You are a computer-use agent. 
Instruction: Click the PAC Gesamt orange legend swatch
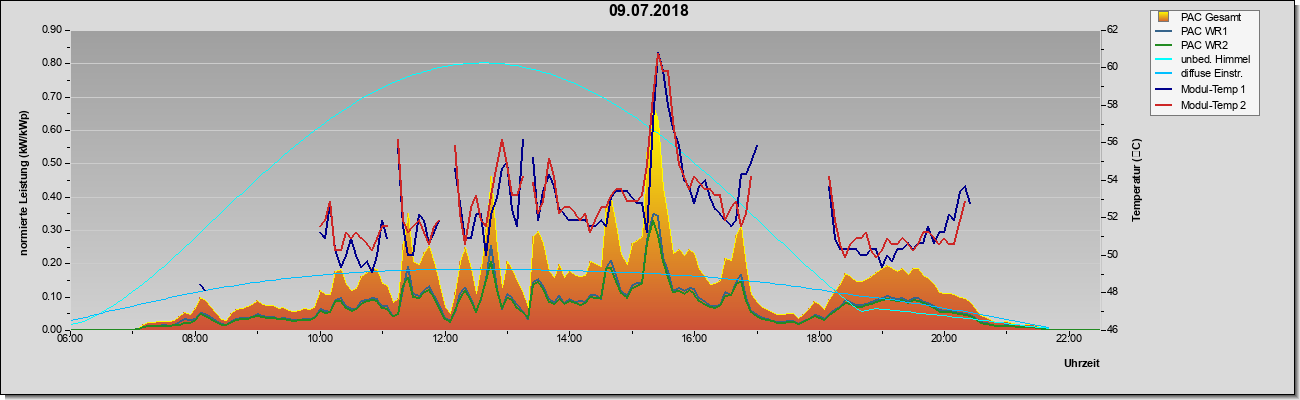(x=1164, y=17)
